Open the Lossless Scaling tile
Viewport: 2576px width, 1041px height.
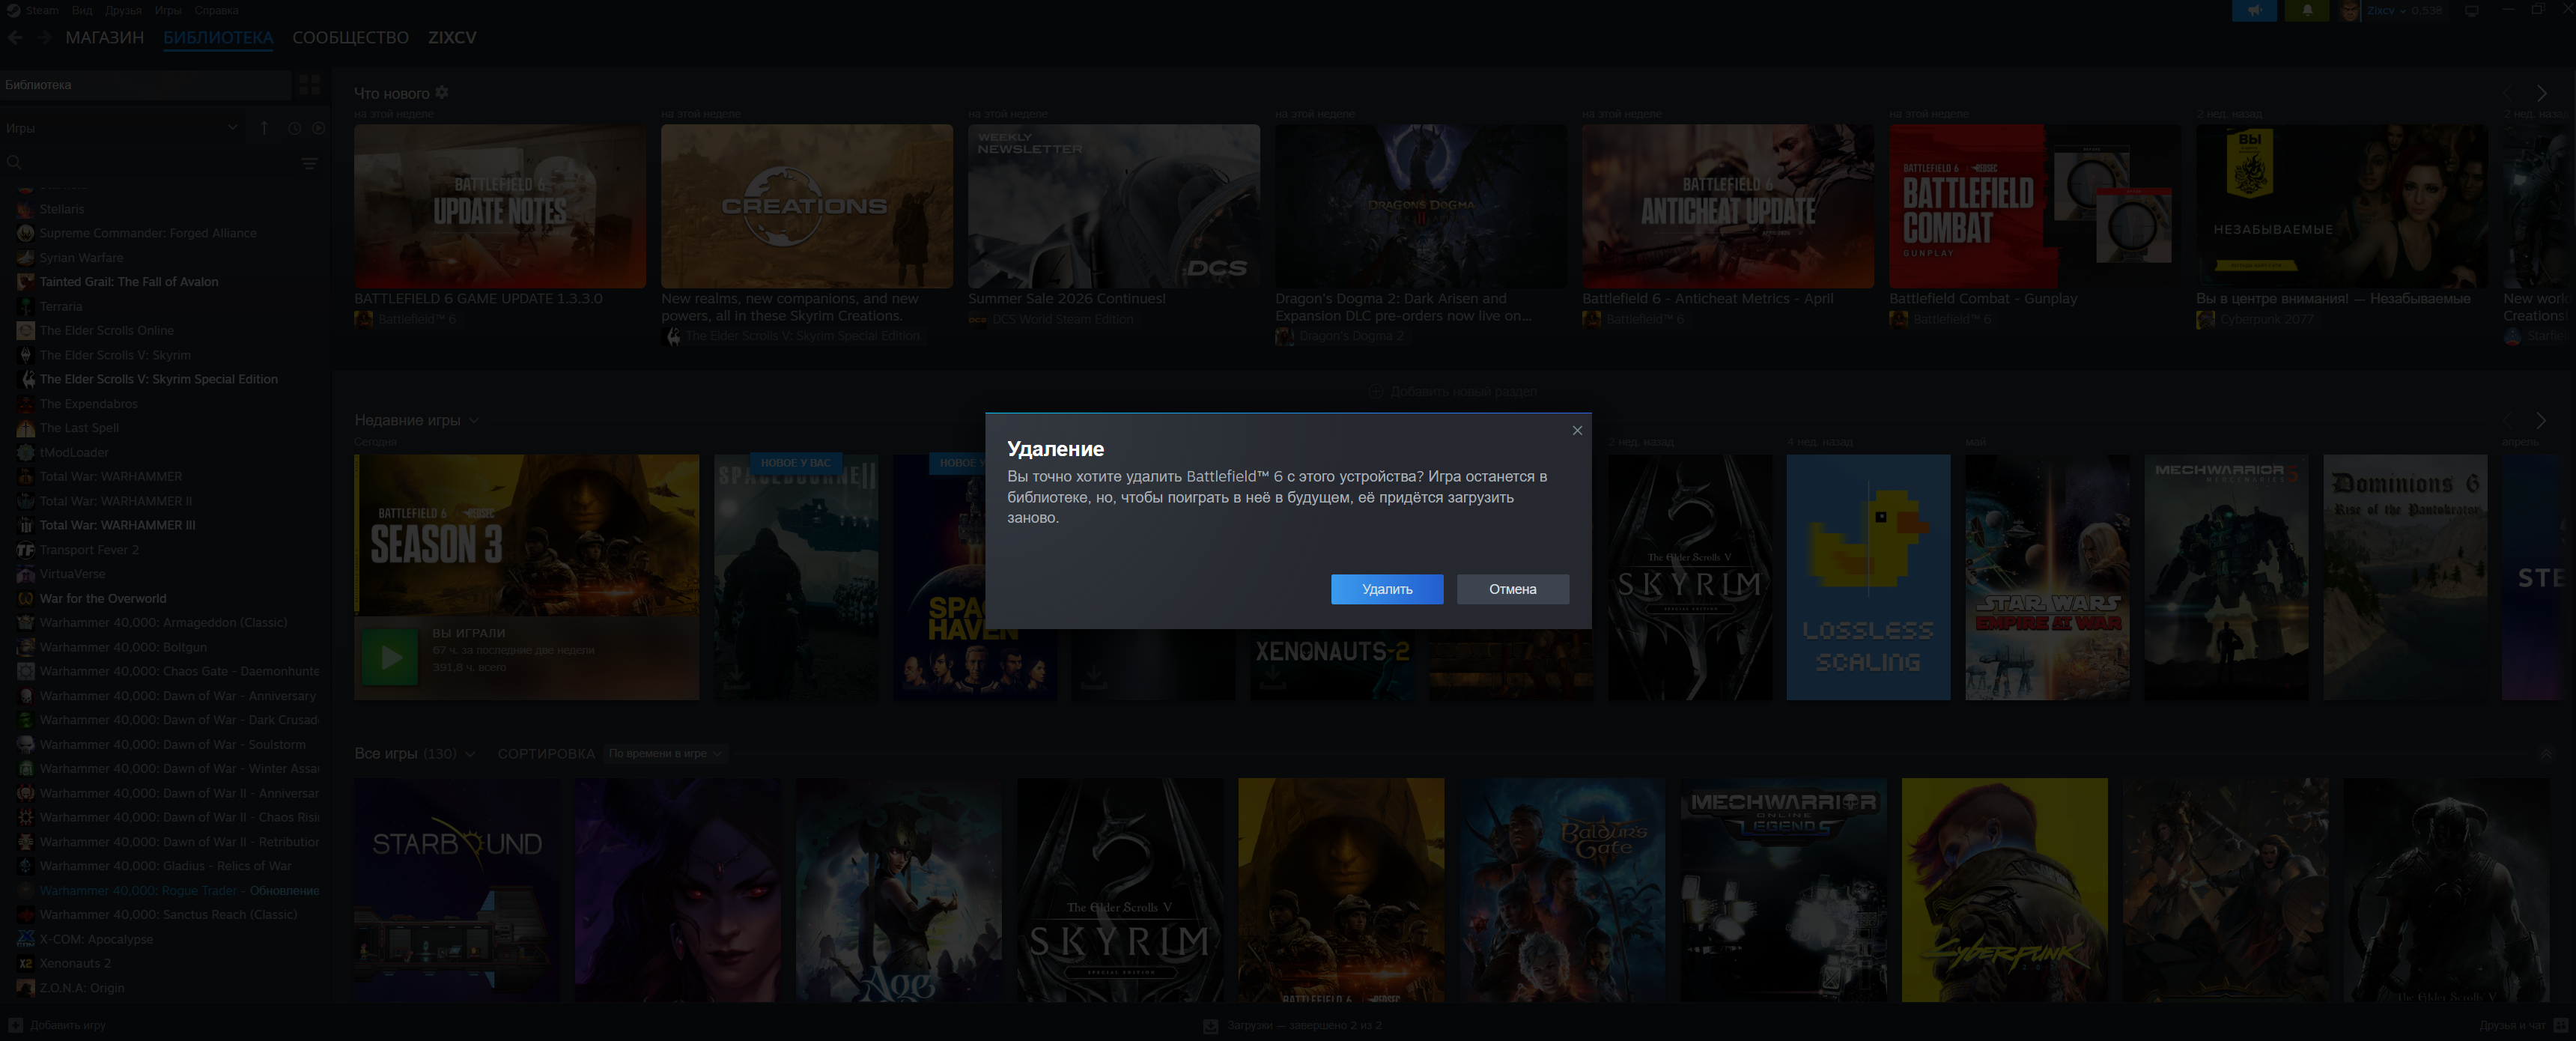1868,577
